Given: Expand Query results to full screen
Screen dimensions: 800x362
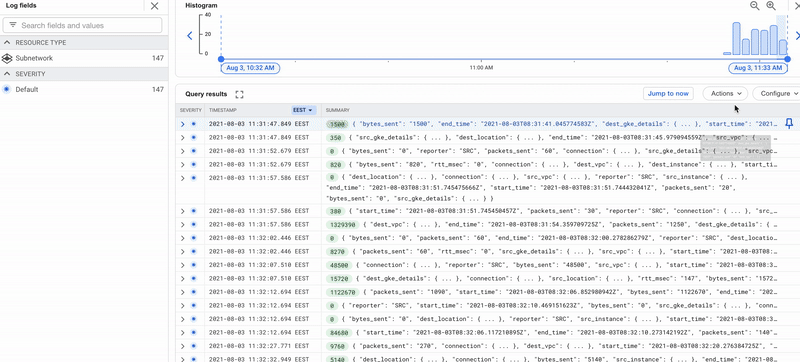Looking at the screenshot, I should (x=239, y=94).
